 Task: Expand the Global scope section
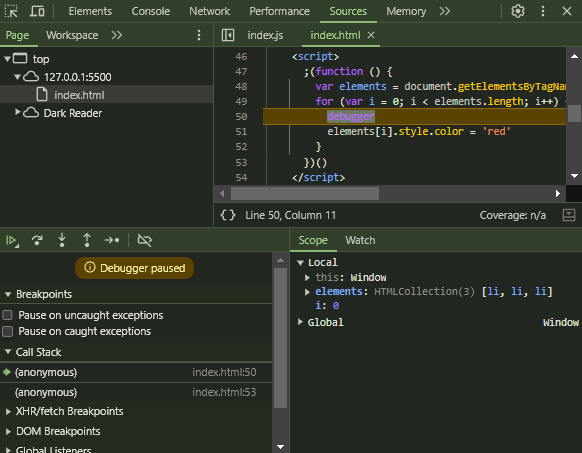[300, 322]
